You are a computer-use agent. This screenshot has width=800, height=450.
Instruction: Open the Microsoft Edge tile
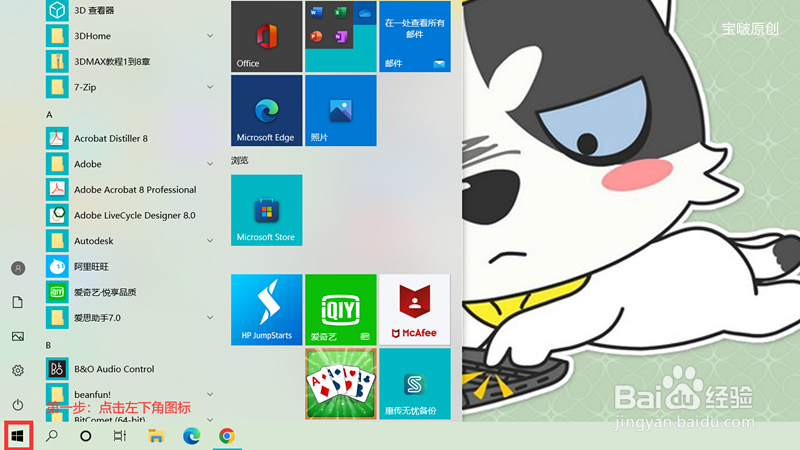tap(266, 110)
